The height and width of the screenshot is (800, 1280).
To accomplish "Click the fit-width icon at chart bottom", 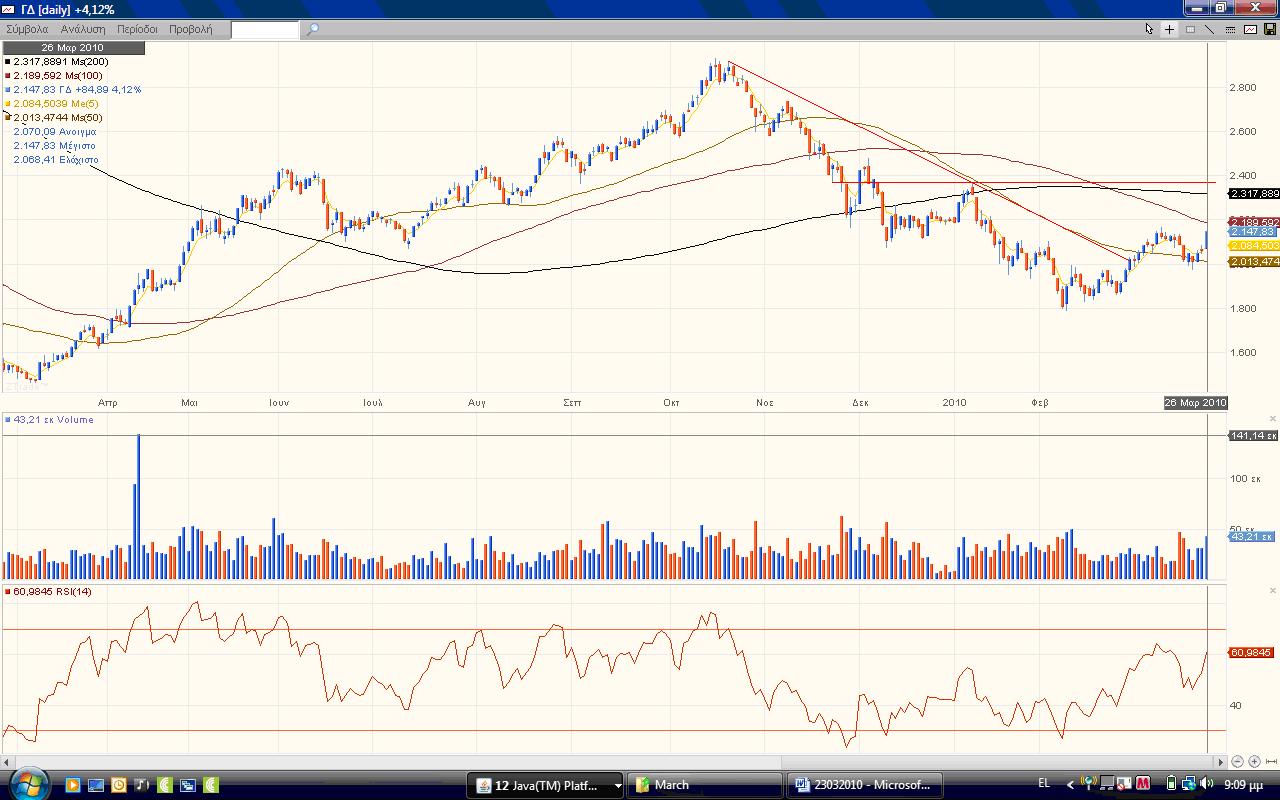I will tap(1270, 761).
